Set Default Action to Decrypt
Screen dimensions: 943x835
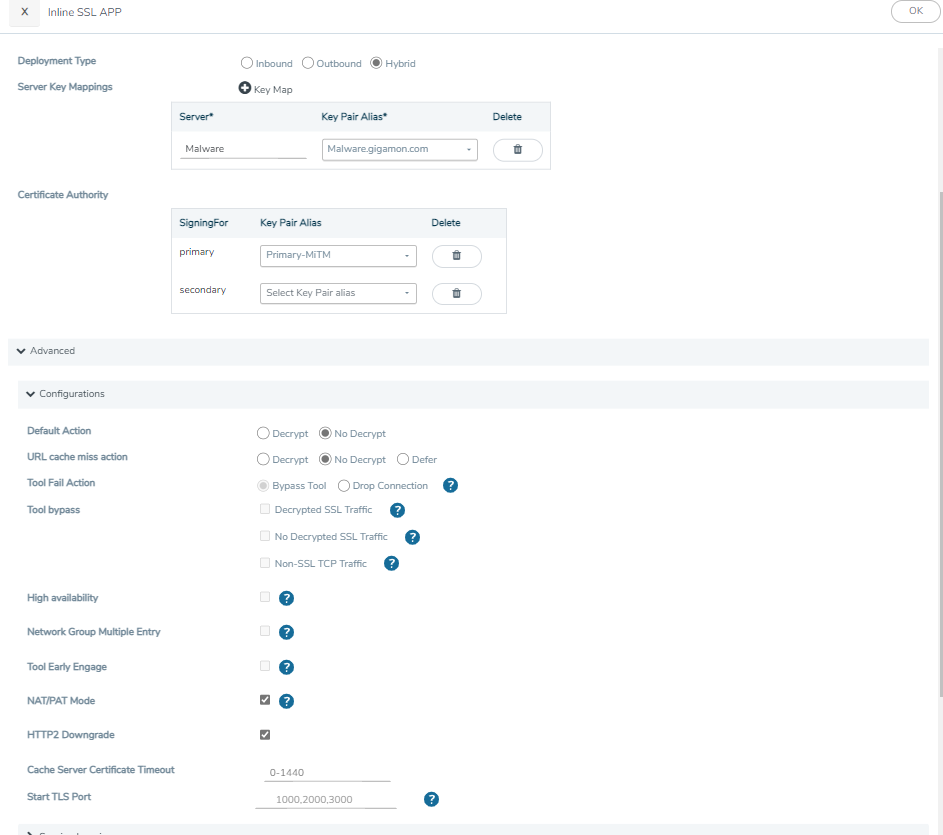(263, 433)
